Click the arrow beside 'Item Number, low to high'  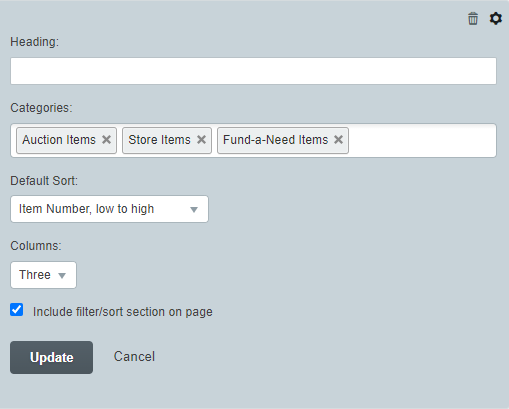(x=194, y=209)
